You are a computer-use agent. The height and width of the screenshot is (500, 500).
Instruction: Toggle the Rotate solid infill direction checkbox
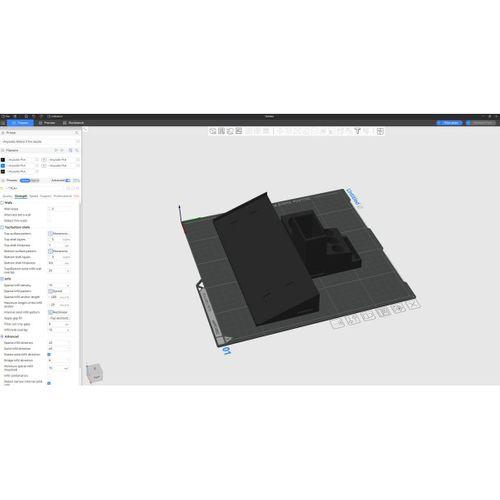coord(49,354)
